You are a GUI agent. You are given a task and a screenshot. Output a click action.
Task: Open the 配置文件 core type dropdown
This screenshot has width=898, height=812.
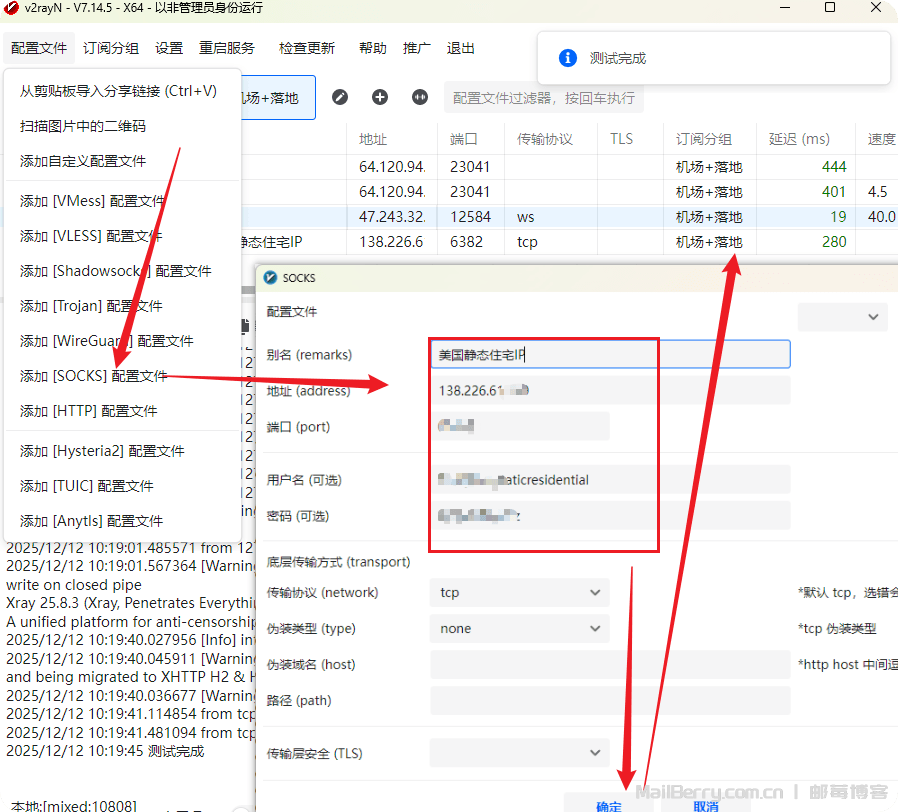[842, 317]
